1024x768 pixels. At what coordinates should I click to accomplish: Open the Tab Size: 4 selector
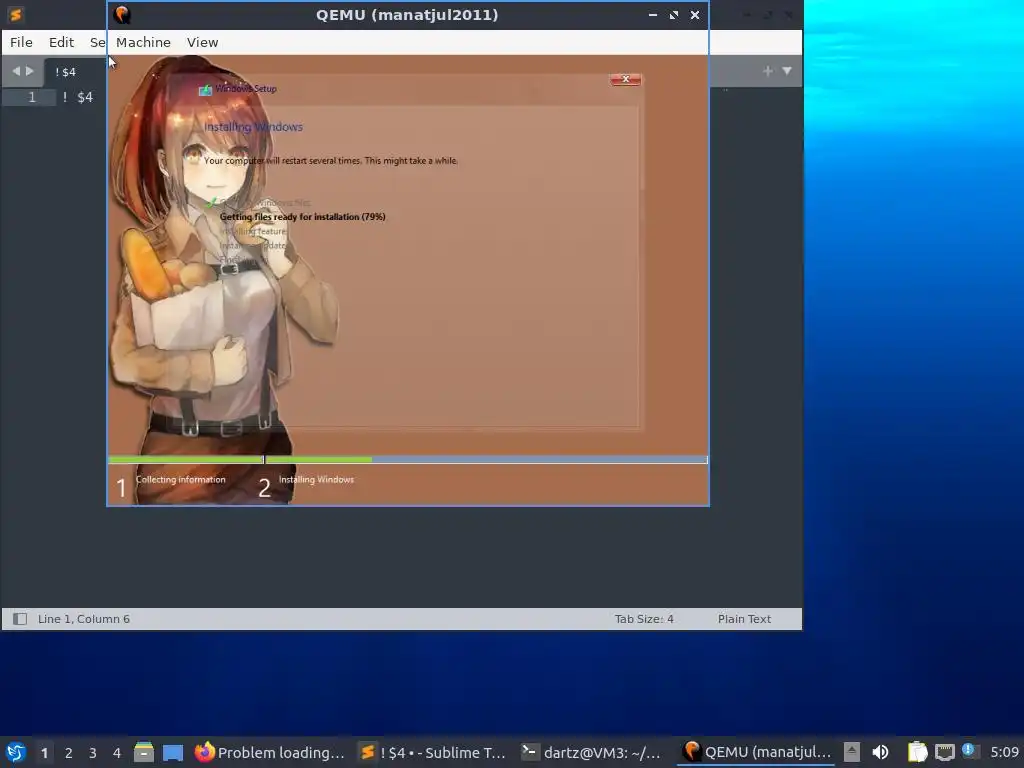point(644,618)
